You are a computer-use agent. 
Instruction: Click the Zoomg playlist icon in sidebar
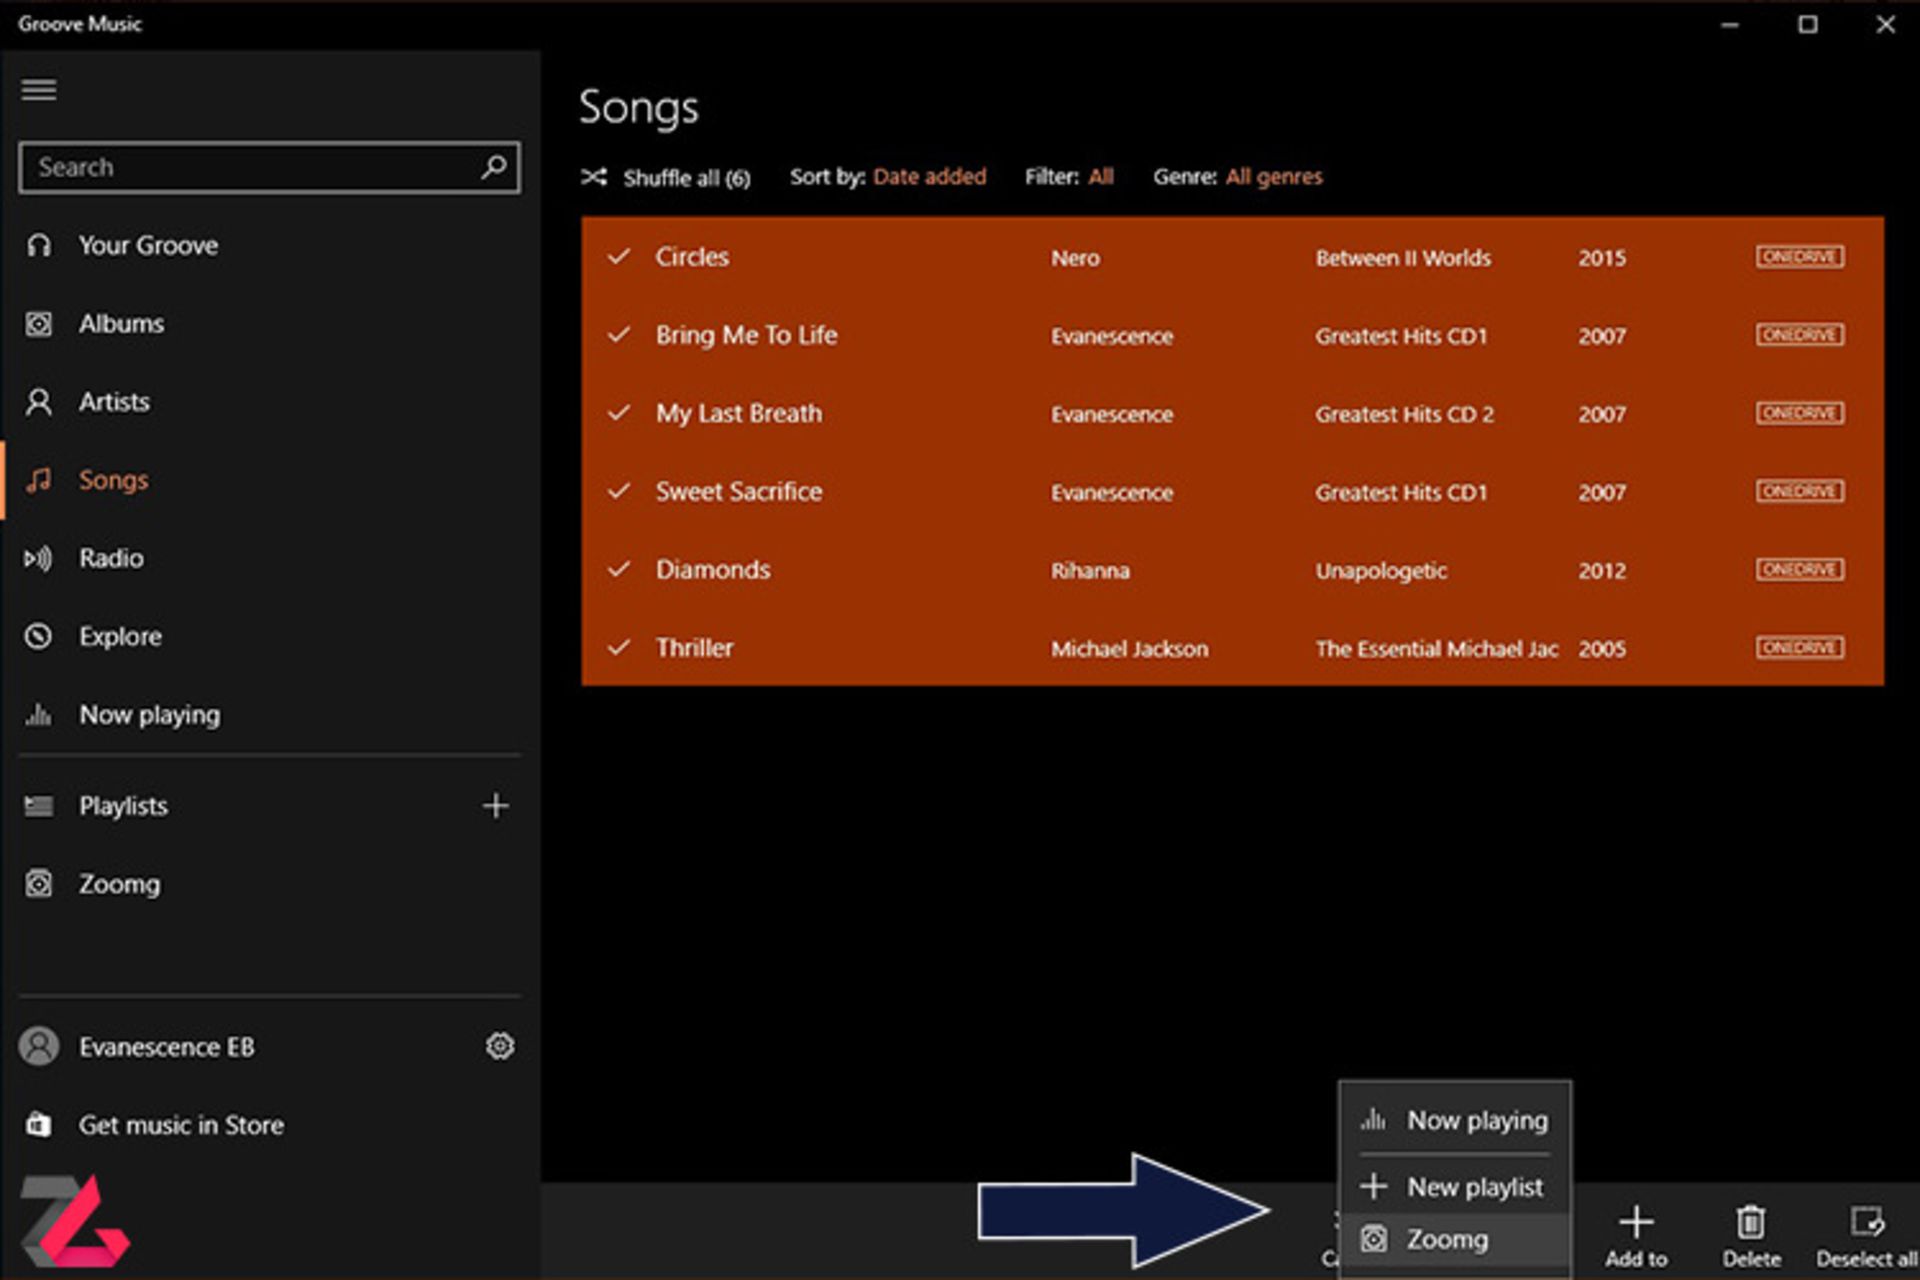point(39,884)
